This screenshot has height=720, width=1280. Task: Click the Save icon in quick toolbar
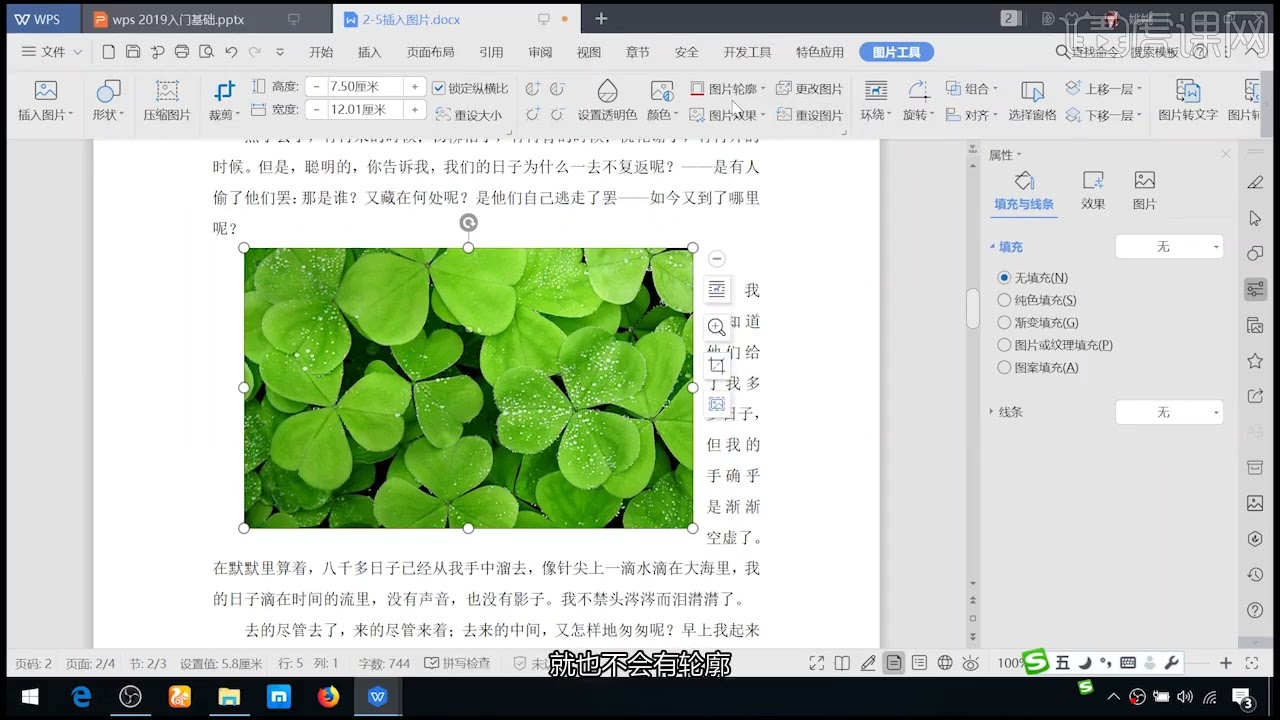(133, 51)
